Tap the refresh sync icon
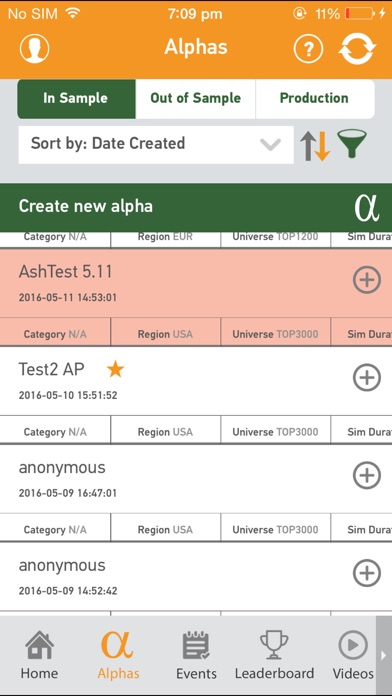The width and height of the screenshot is (392, 696). pos(357,48)
